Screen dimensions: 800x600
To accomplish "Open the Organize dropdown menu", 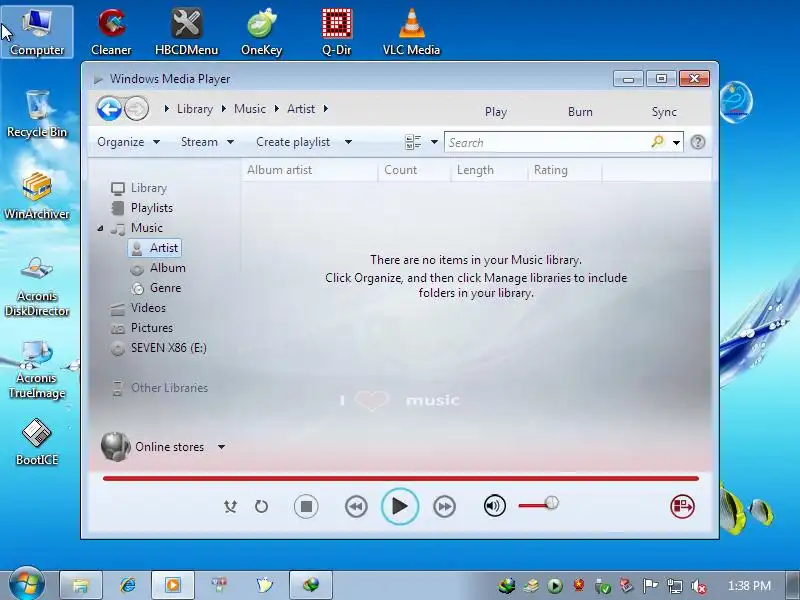I will coord(128,142).
